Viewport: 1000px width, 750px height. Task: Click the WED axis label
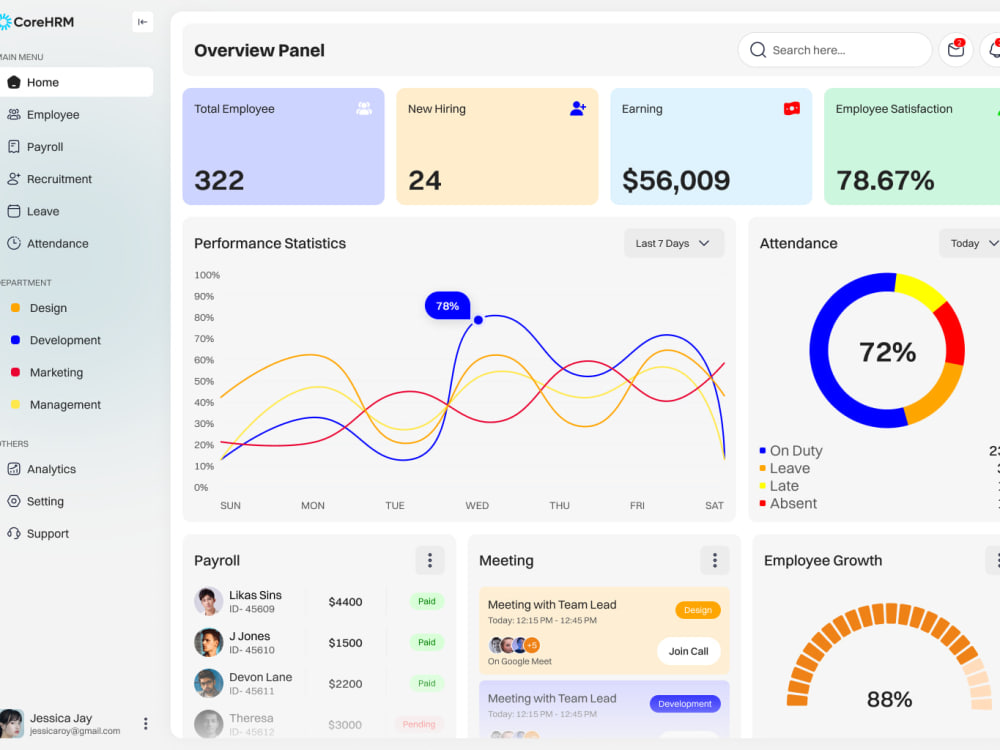point(477,506)
